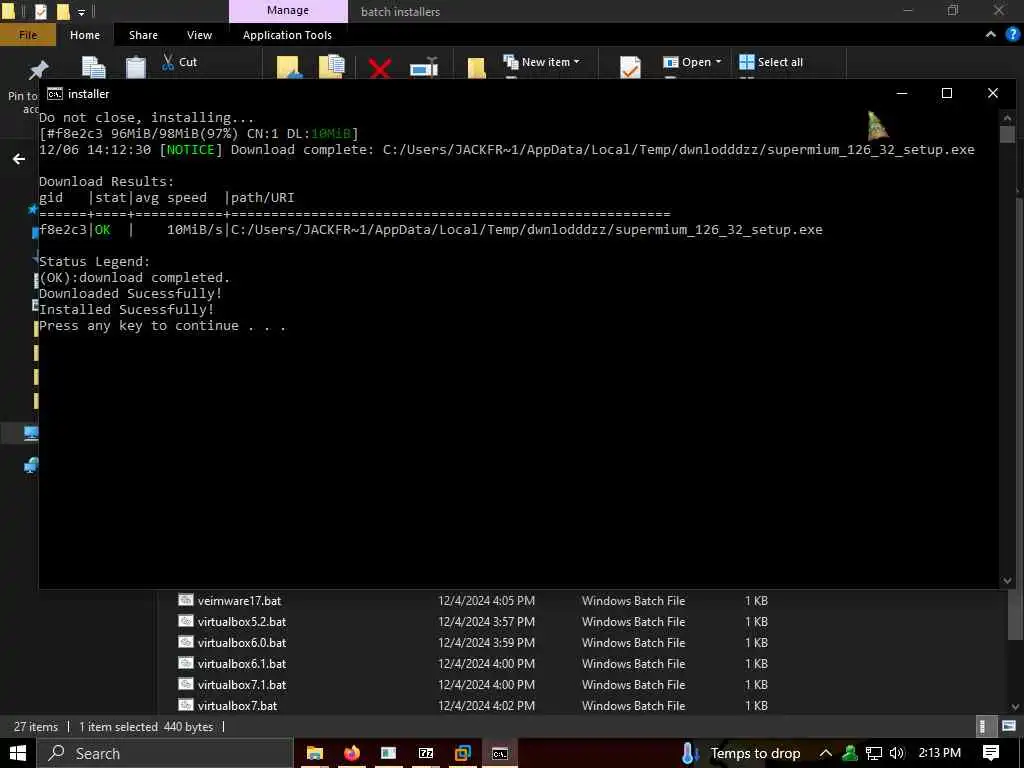1024x768 pixels.
Task: Click Select all in the ribbon
Action: (771, 62)
